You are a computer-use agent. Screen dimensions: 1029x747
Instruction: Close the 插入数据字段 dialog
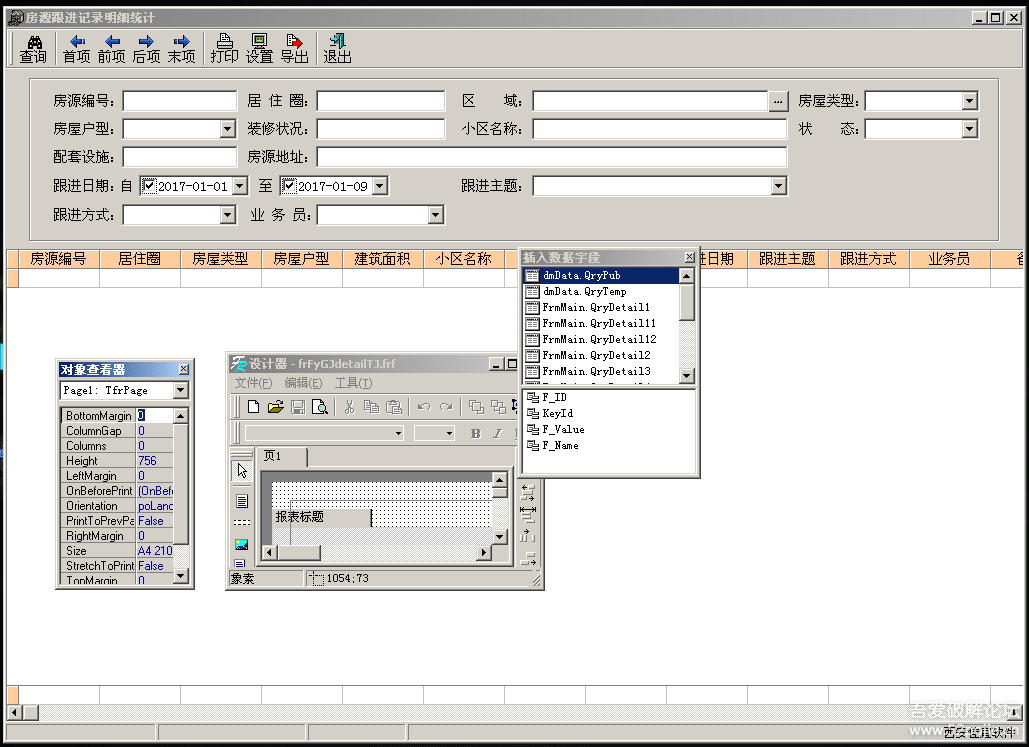pos(689,257)
